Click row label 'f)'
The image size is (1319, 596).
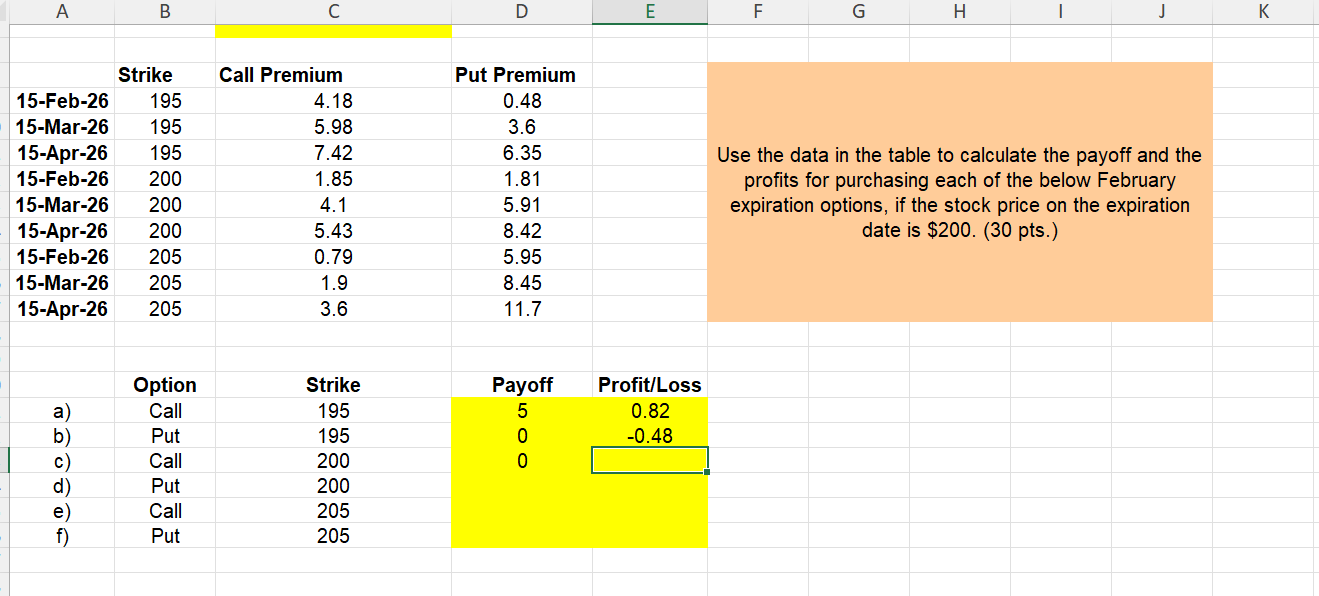point(62,535)
